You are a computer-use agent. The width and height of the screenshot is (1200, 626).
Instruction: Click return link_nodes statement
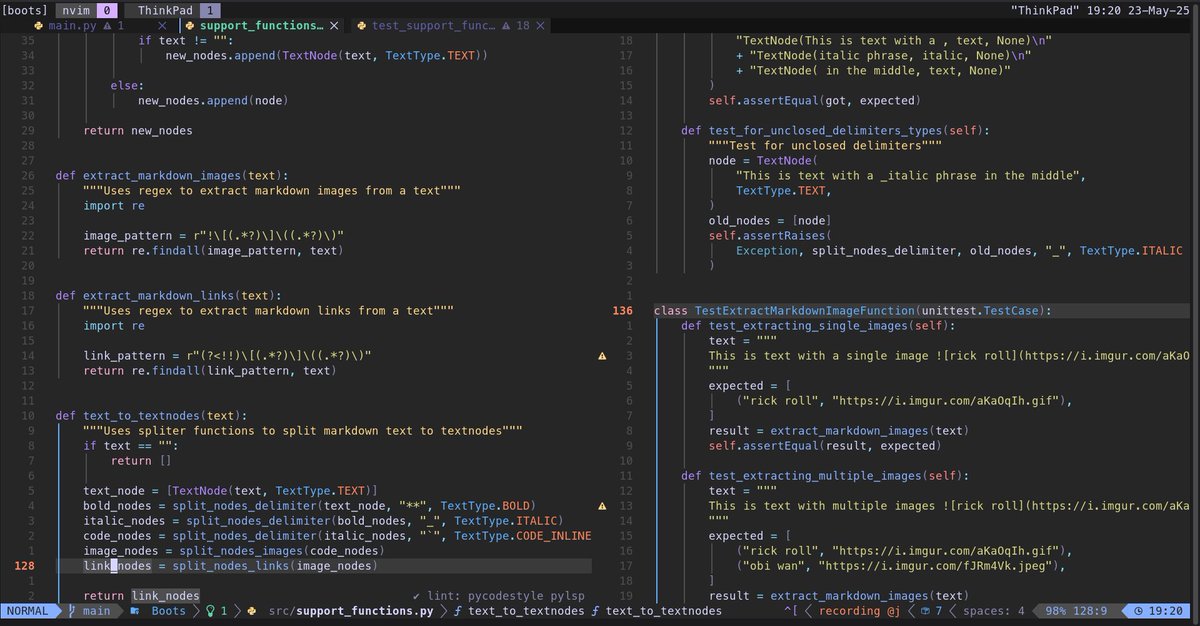(x=142, y=596)
